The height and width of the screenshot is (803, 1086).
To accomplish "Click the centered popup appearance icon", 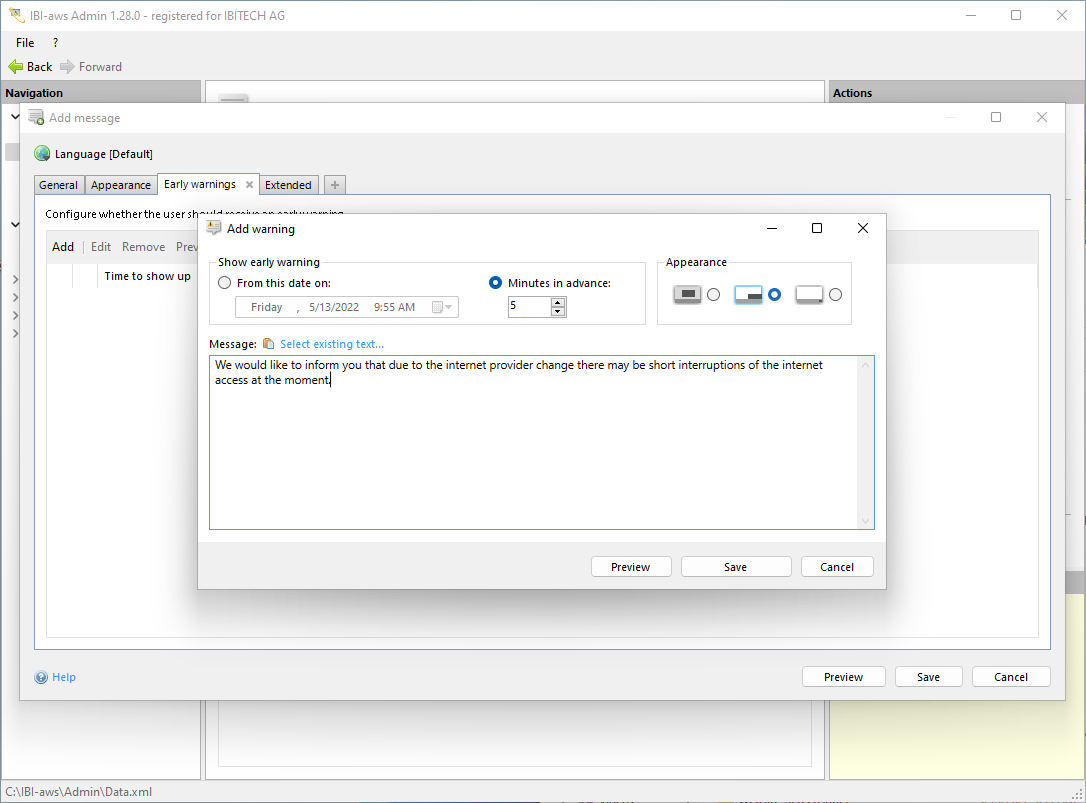I will point(687,294).
